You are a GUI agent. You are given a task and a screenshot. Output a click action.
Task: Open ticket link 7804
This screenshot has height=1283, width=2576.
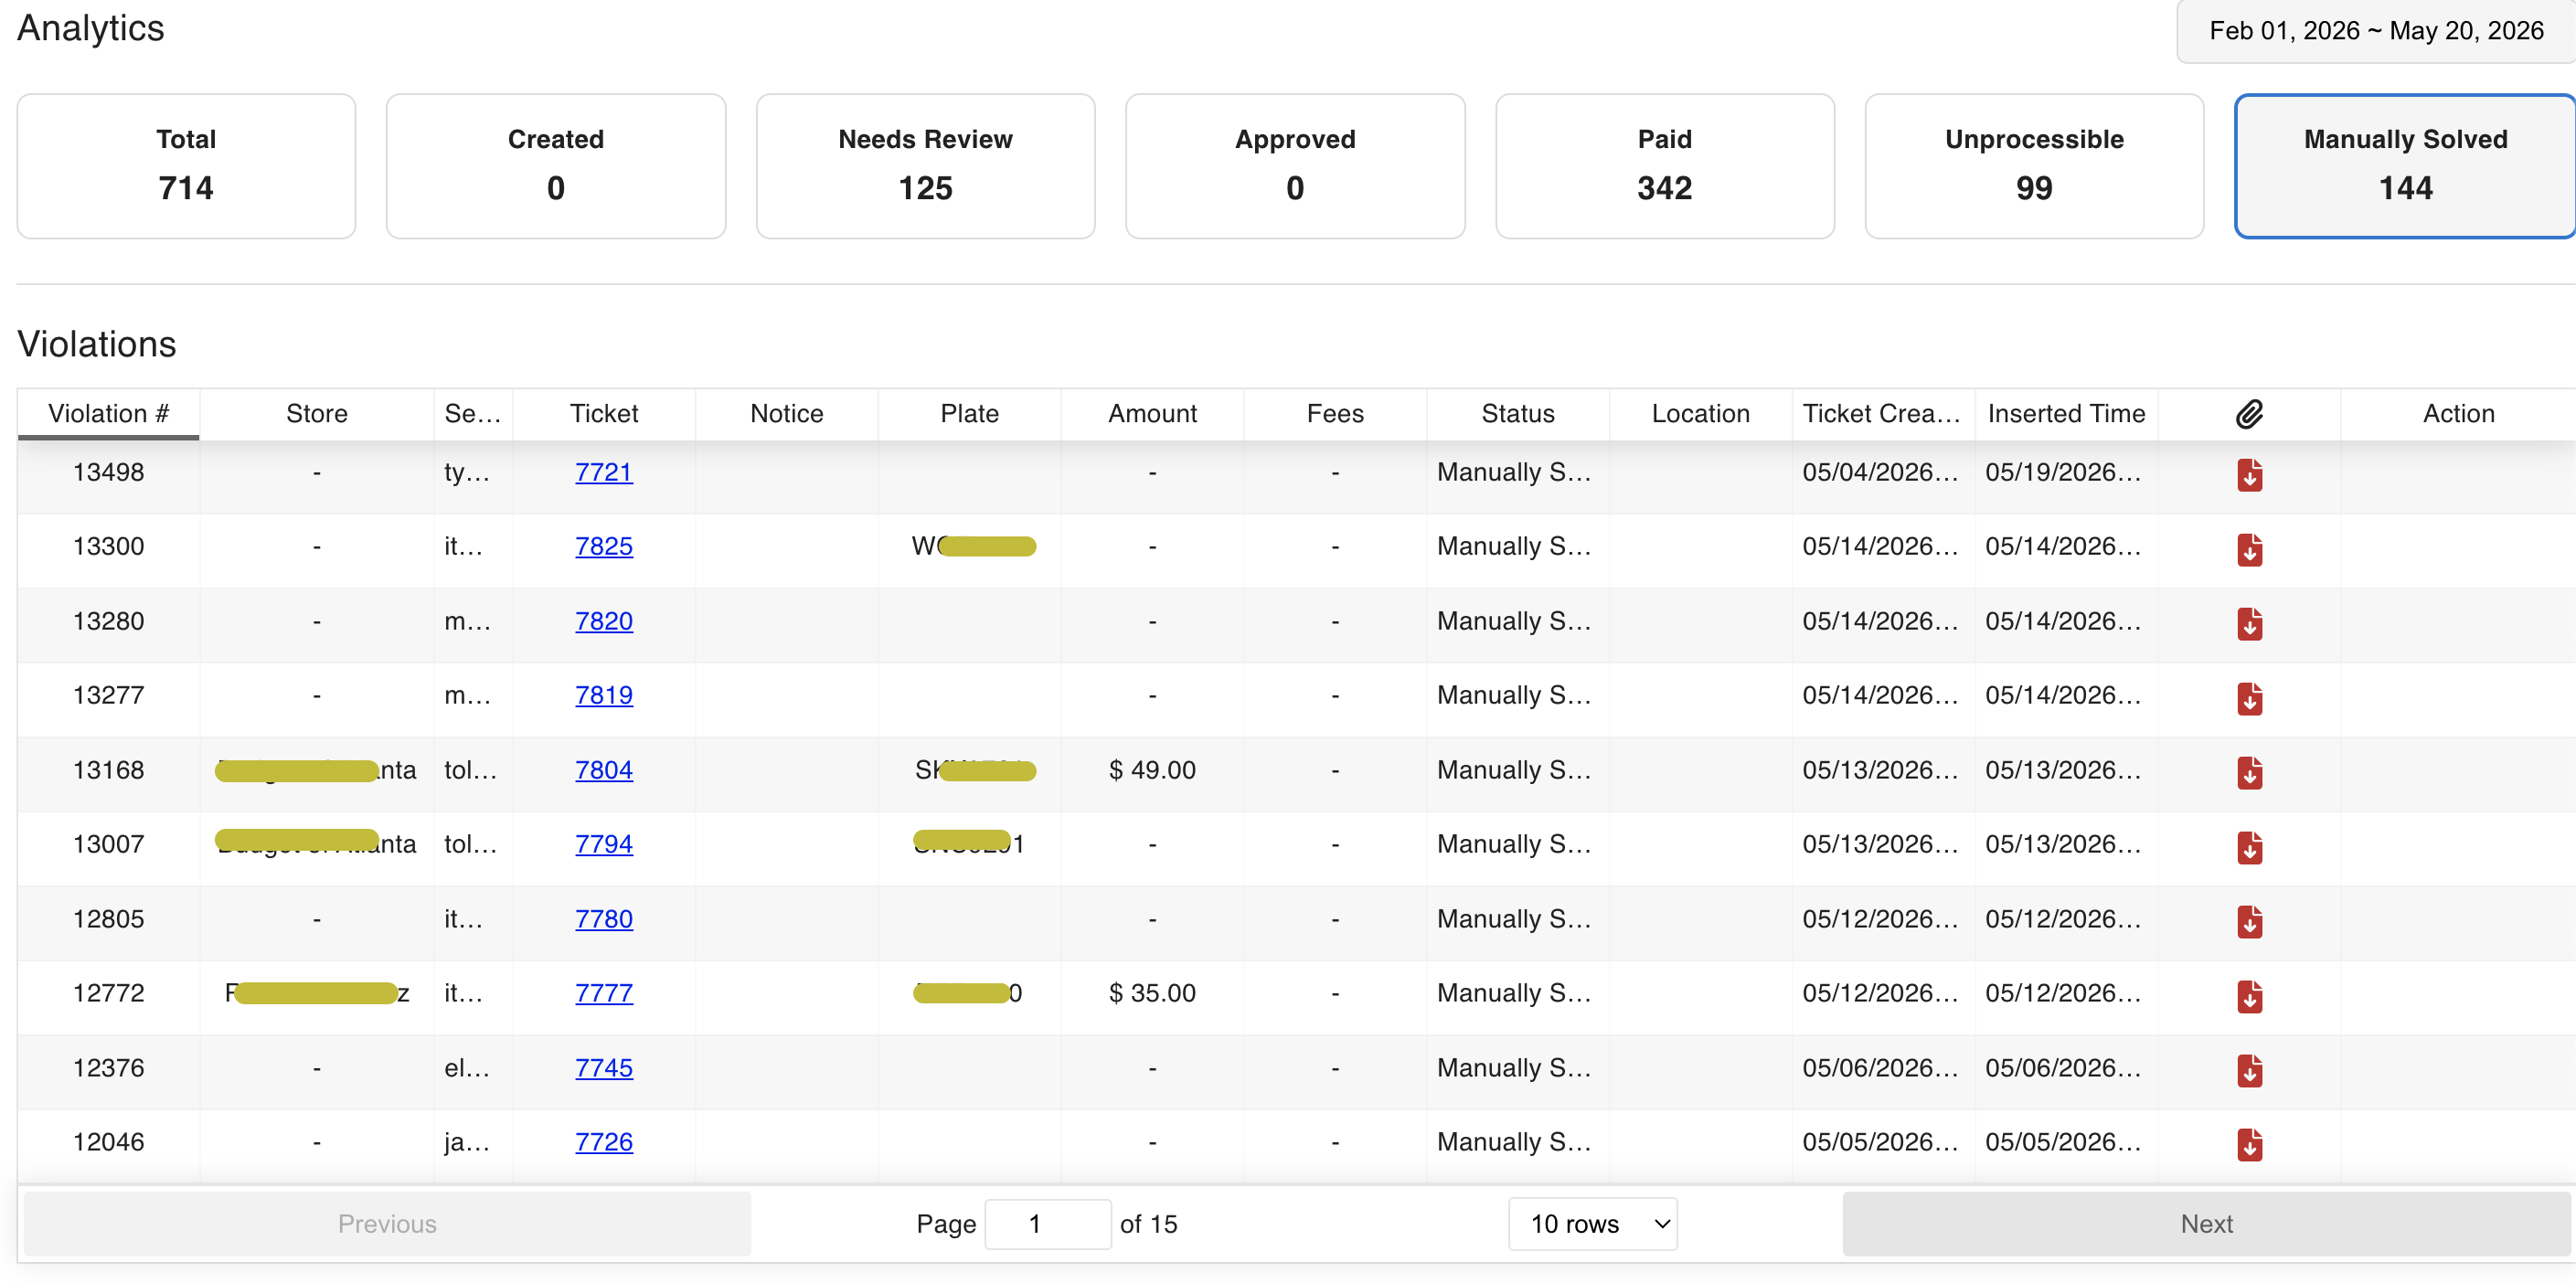[x=604, y=770]
